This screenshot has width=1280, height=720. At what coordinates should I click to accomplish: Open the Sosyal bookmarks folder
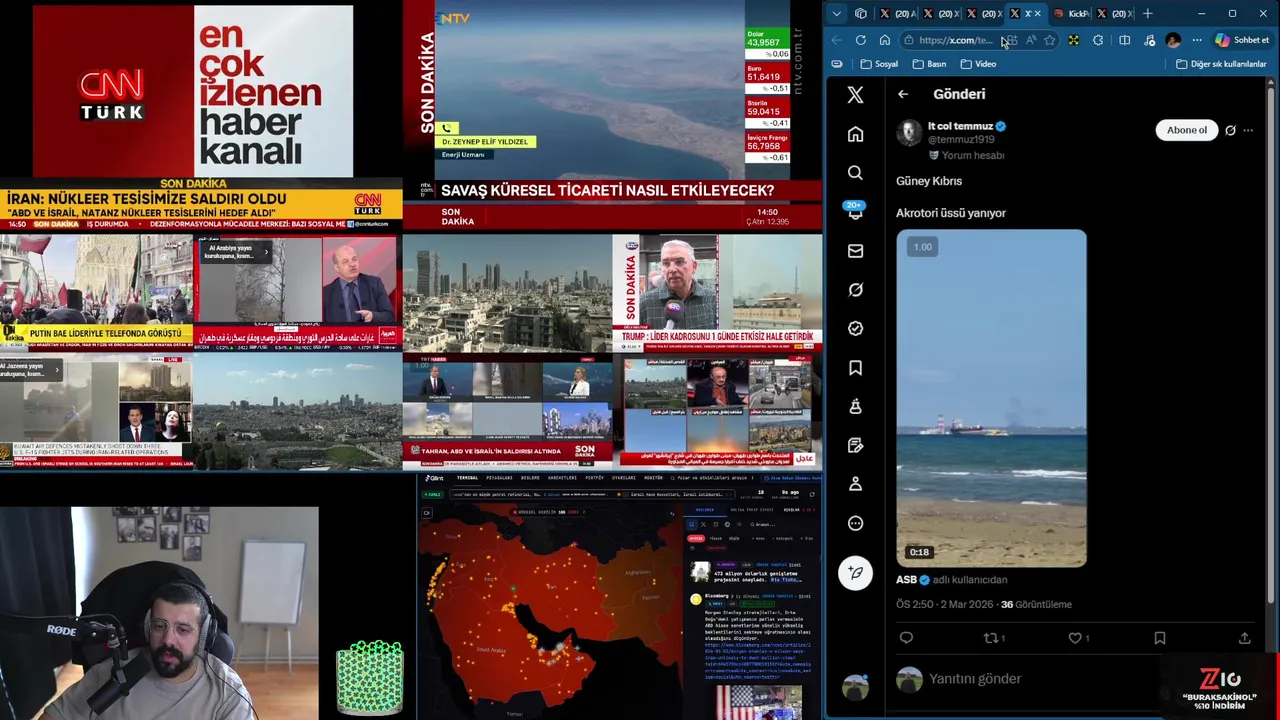tap(879, 64)
